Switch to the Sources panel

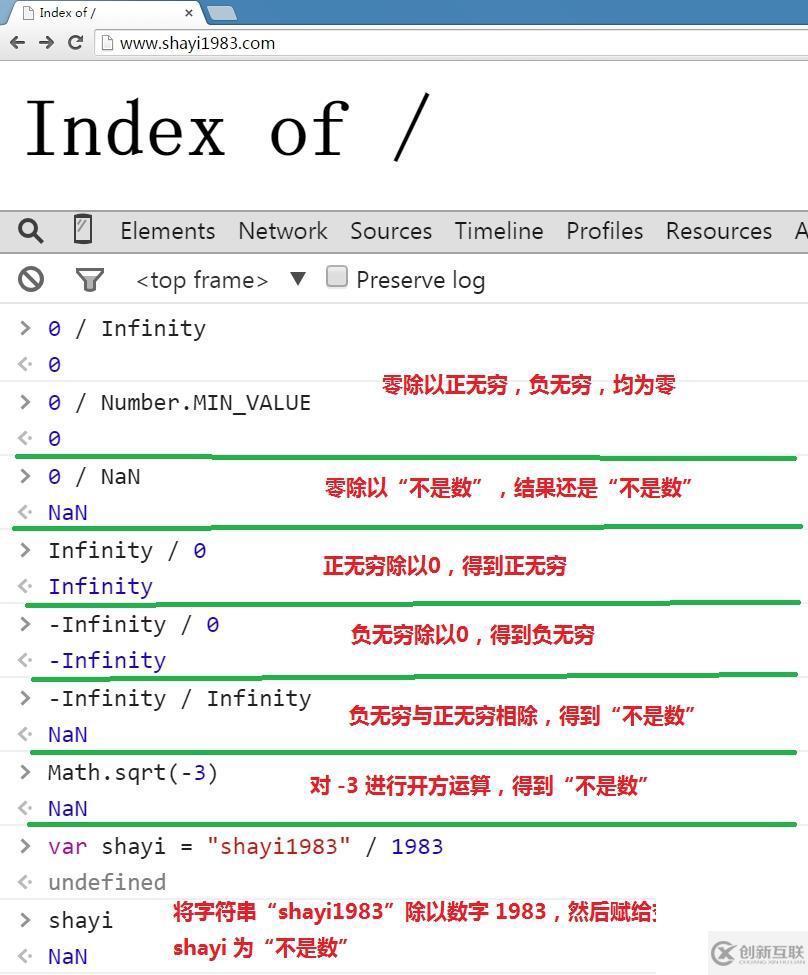coord(391,231)
